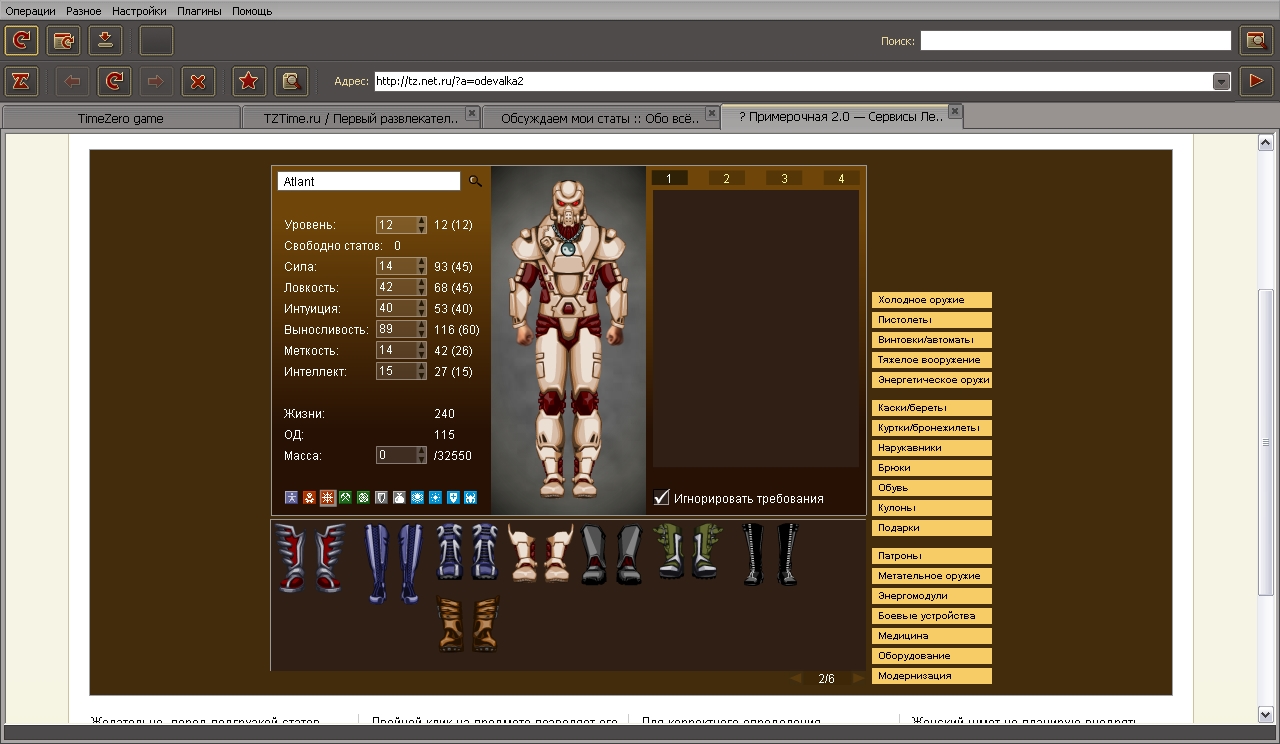Viewport: 1280px width, 744px height.
Task: Click the TimeZero logo icon in toolbar
Action: pyautogui.click(x=21, y=81)
